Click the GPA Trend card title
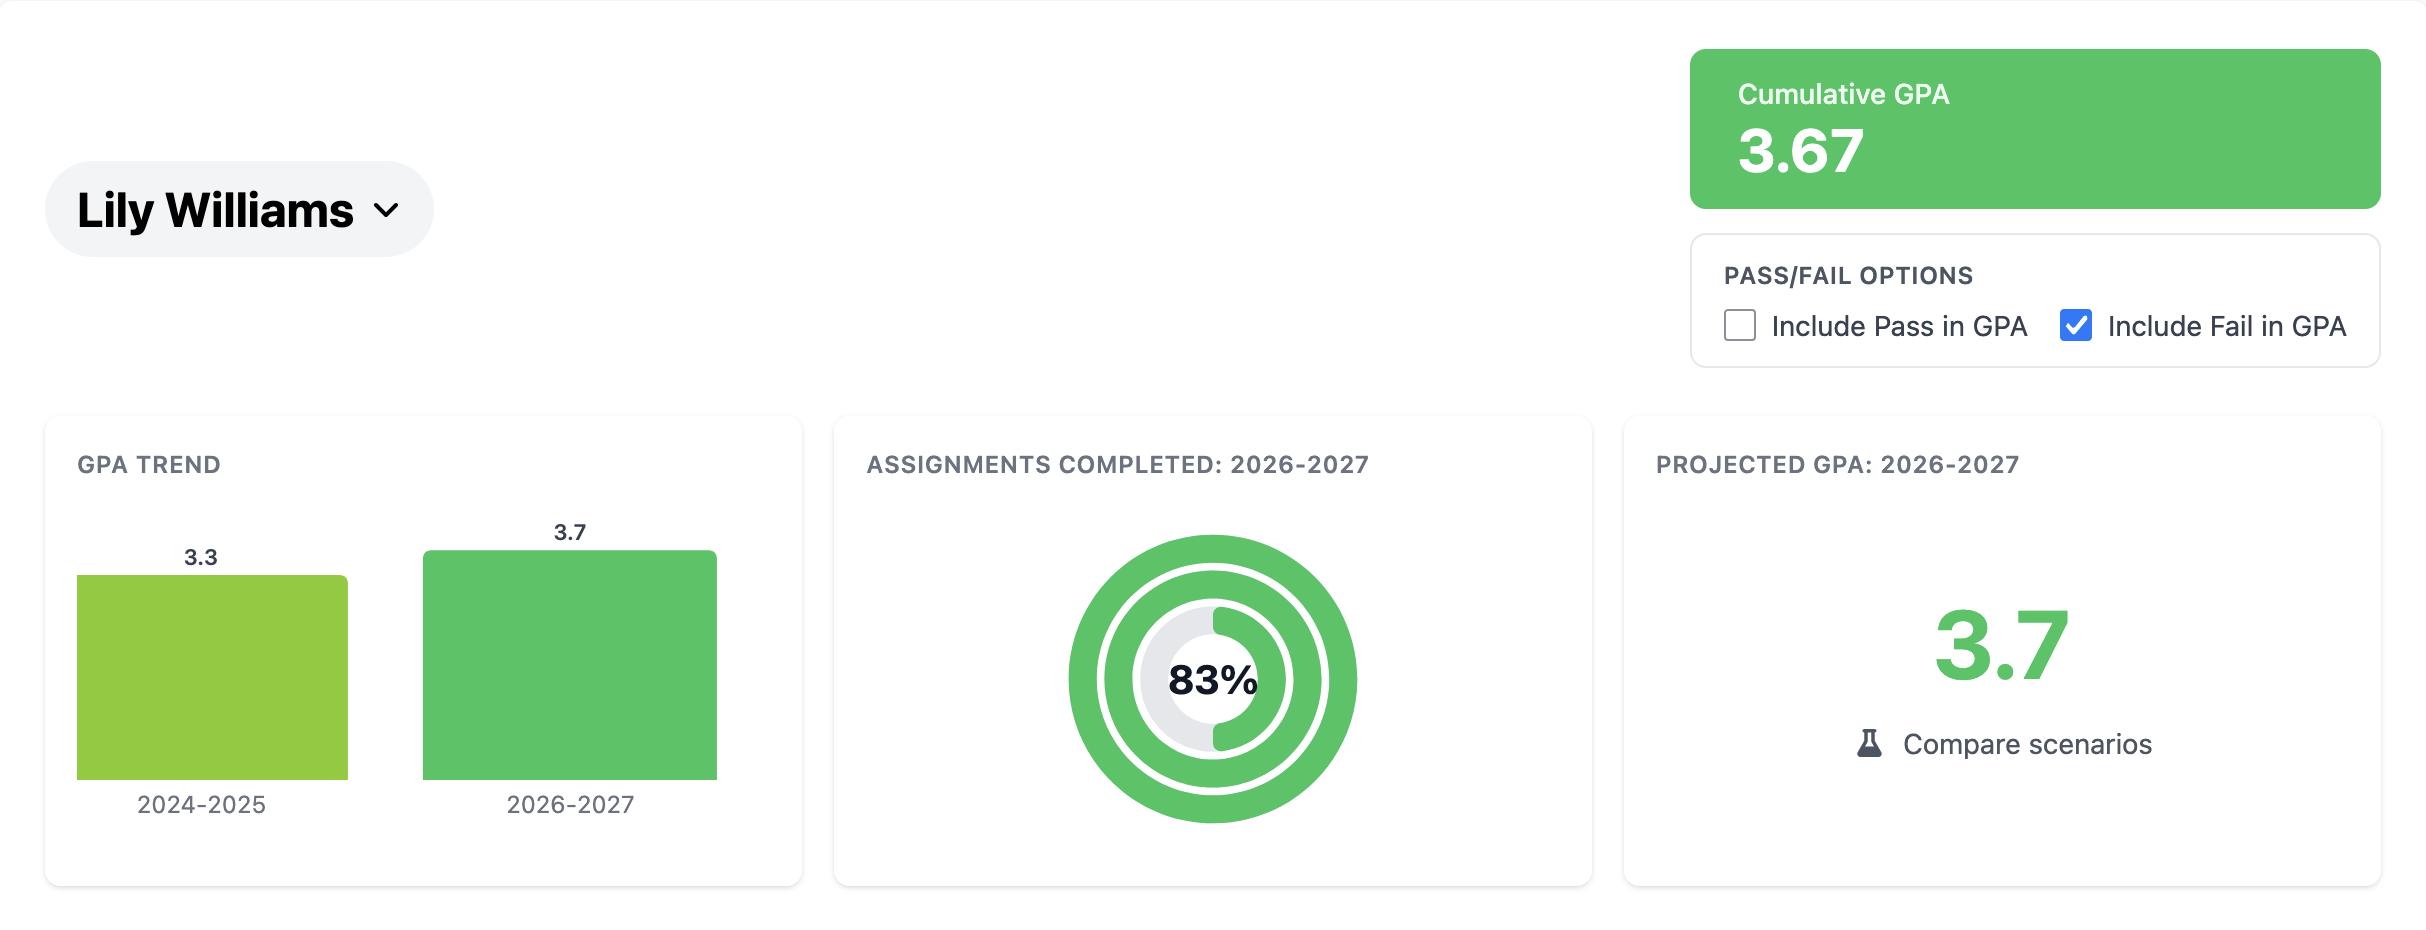2426x930 pixels. (148, 464)
